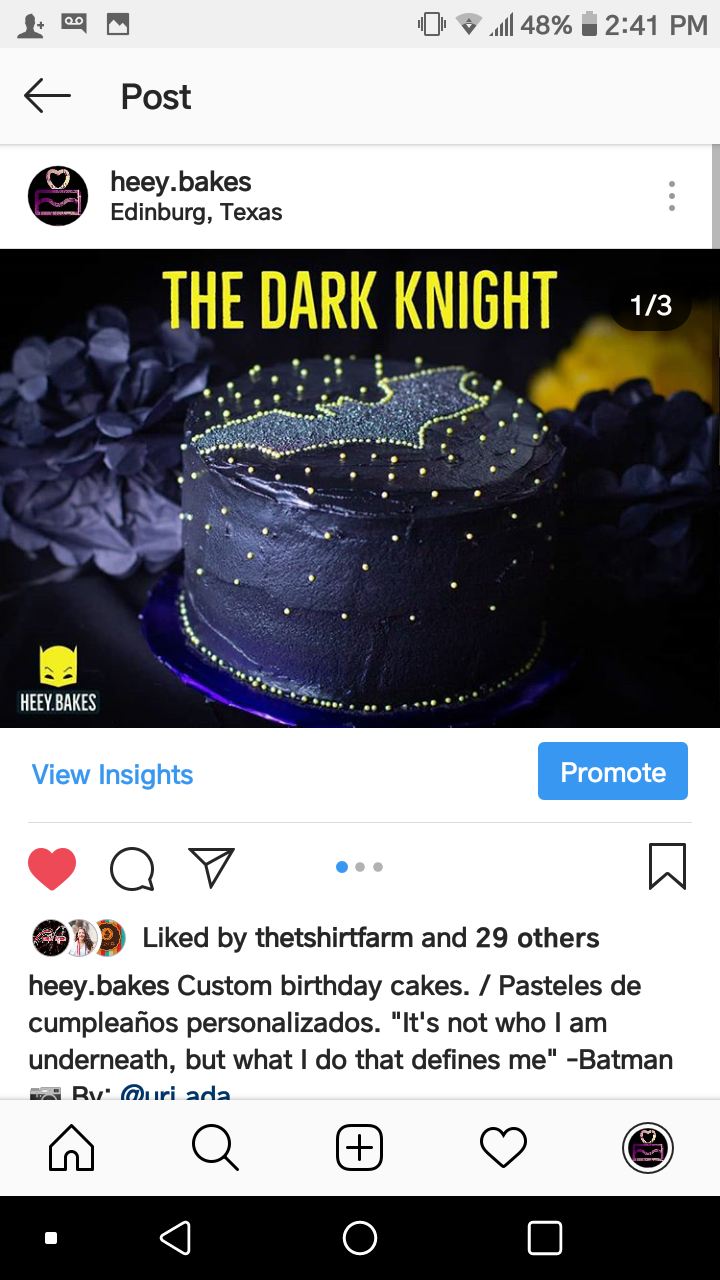
Task: Click the Promote button
Action: pos(613,771)
